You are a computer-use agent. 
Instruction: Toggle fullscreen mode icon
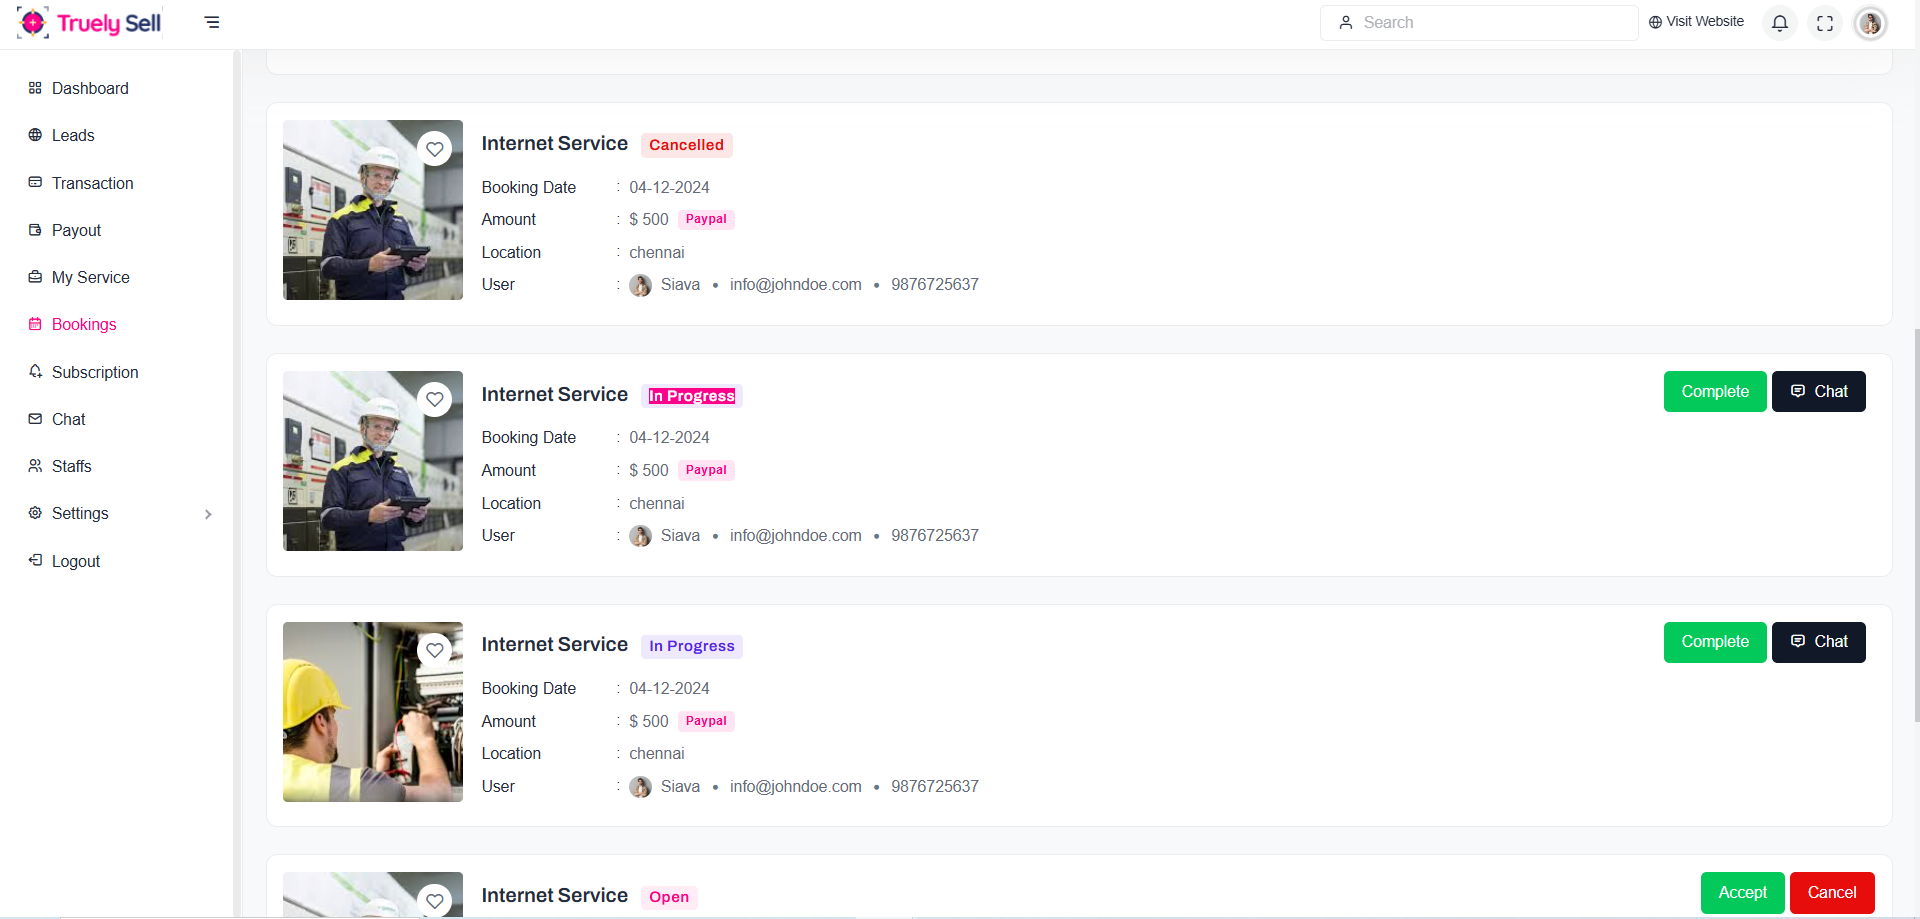(x=1825, y=23)
